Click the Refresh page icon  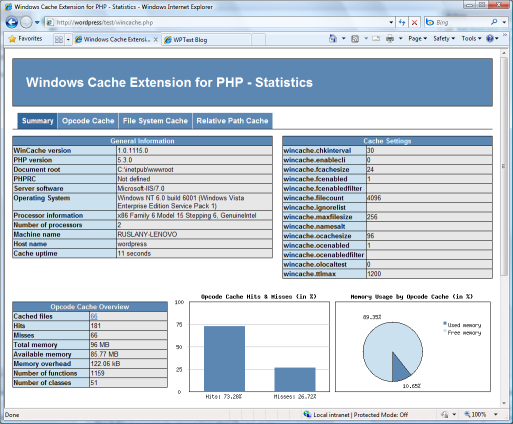(x=402, y=22)
